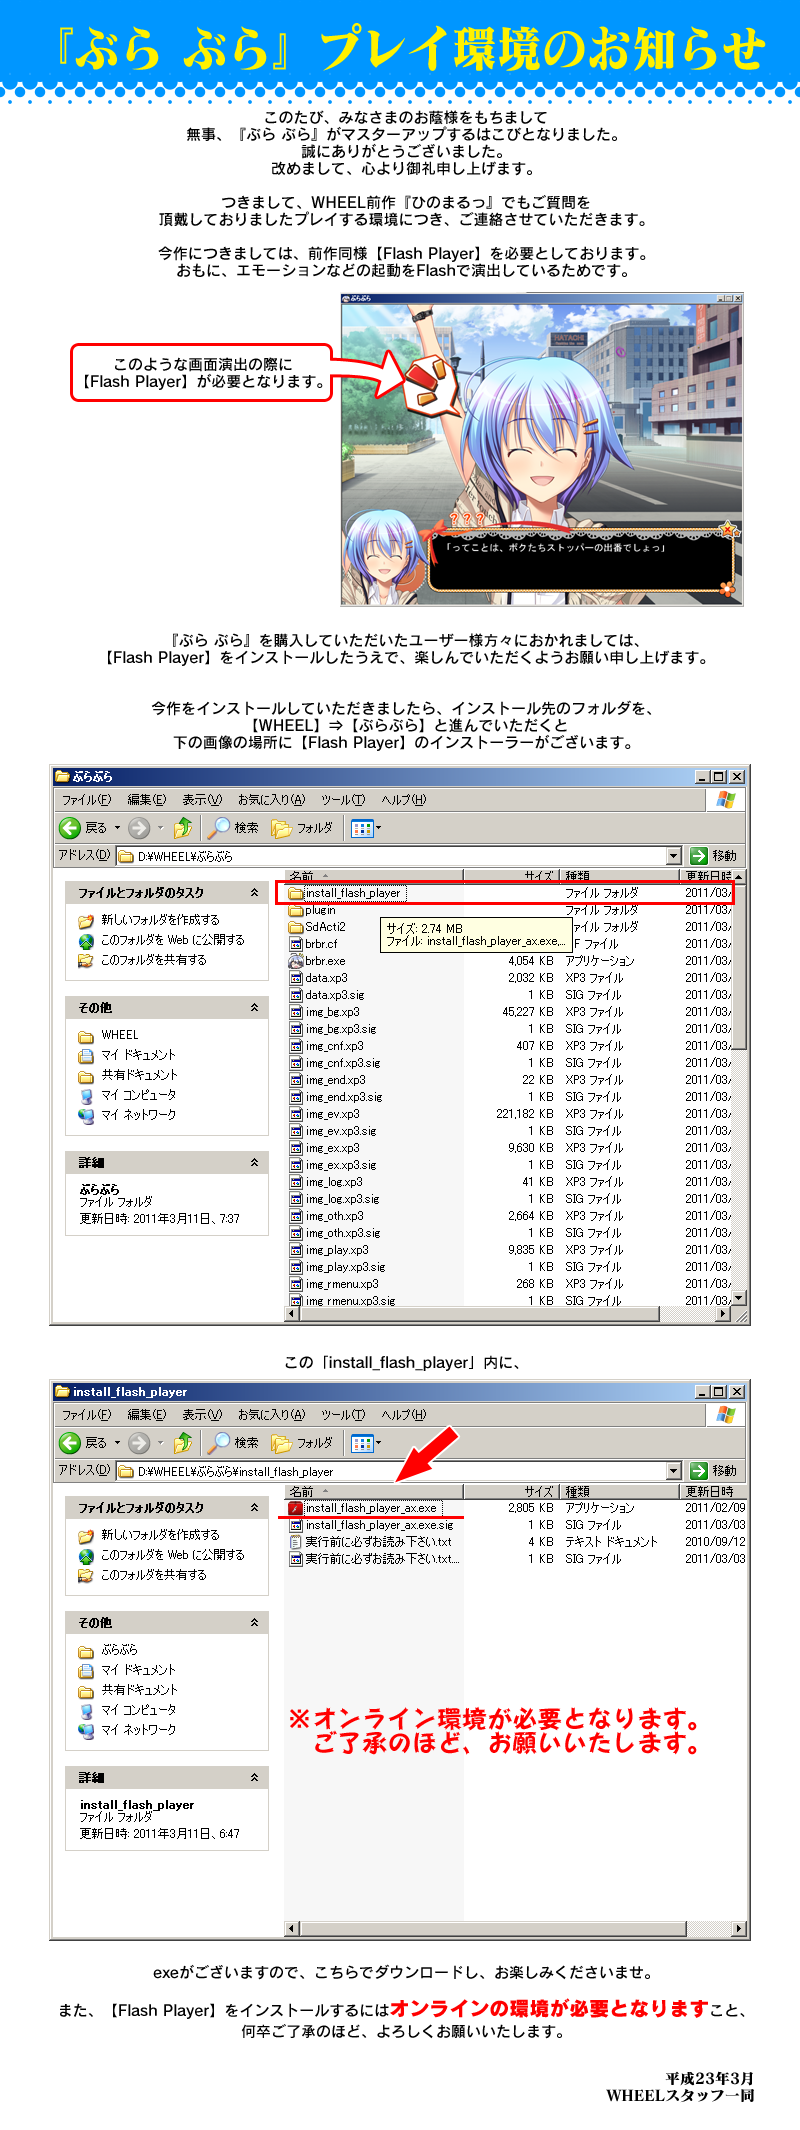This screenshot has width=800, height=2130.
Task: Select img_log.xp3 file
Action: pyautogui.click(x=326, y=1182)
